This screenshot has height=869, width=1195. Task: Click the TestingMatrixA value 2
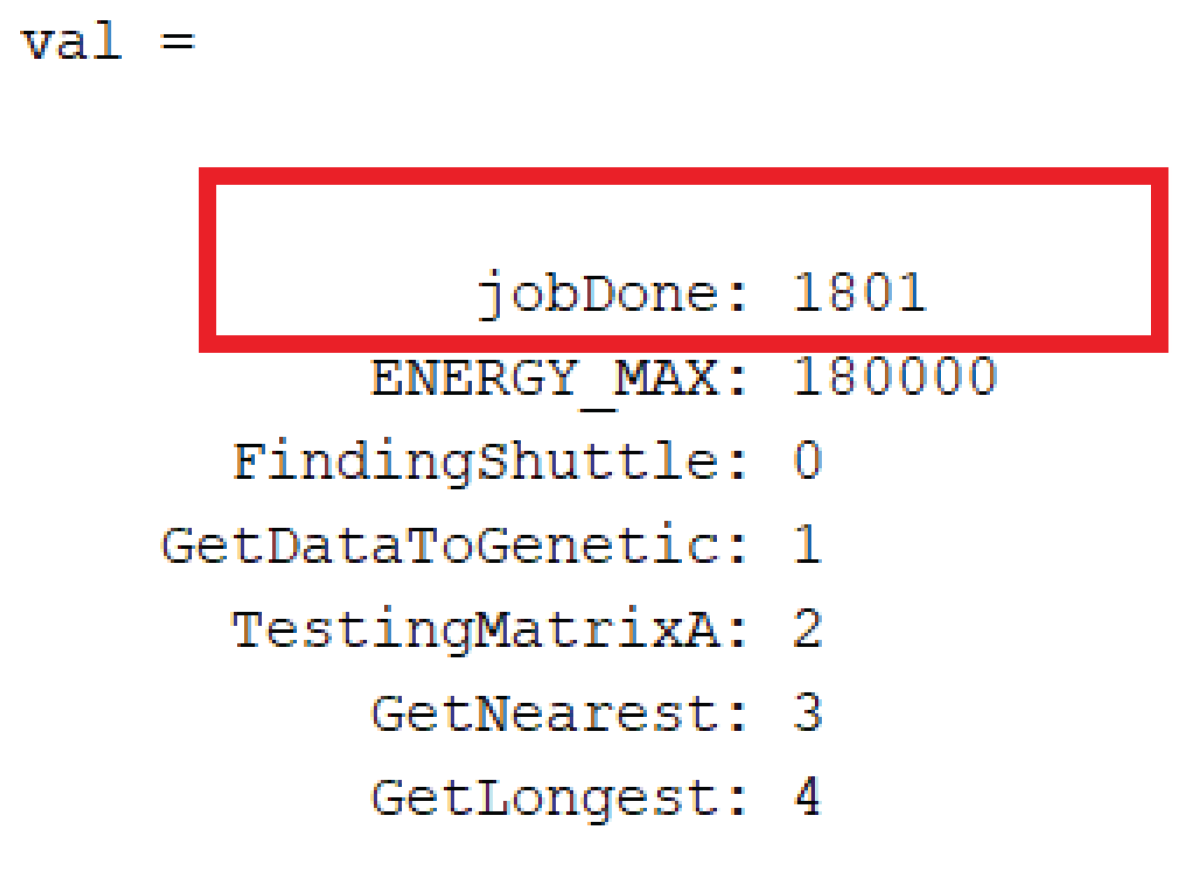(x=808, y=631)
